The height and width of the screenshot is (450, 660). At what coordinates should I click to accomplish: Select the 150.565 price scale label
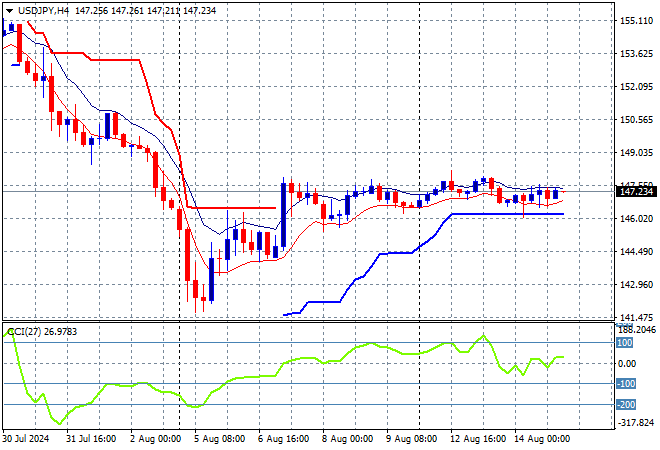click(x=636, y=120)
